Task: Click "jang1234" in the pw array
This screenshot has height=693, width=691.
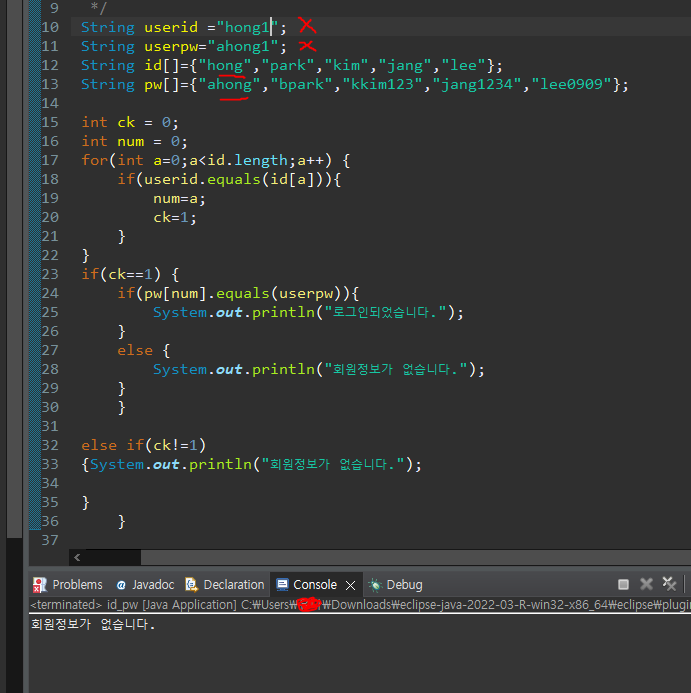Action: pyautogui.click(x=477, y=84)
